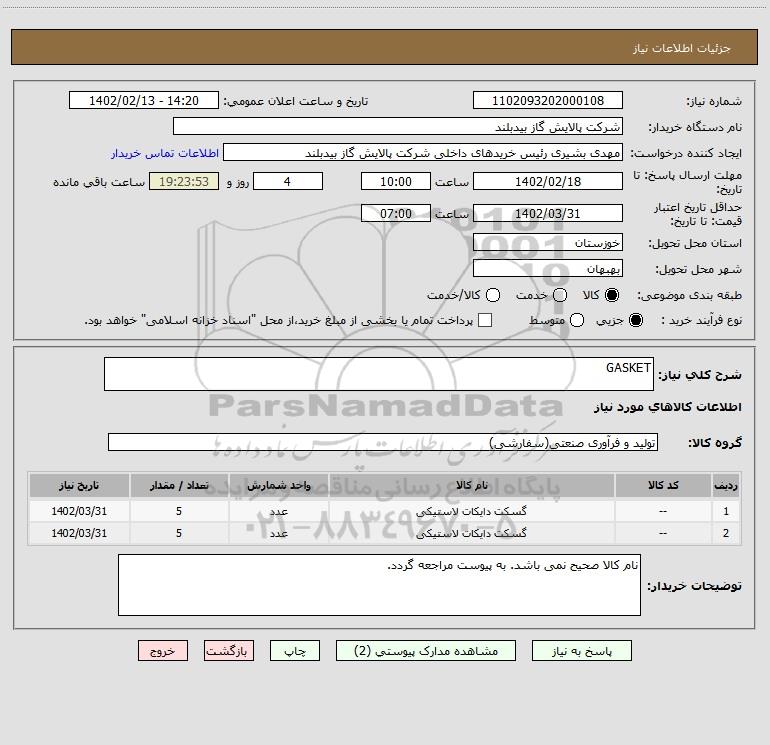Select the کالا radio button

(x=612, y=295)
